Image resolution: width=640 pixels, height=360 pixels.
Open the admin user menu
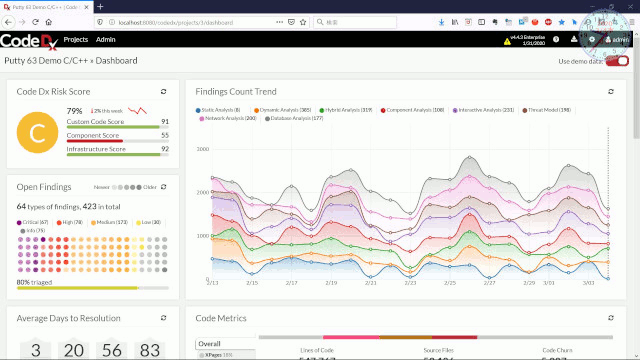tap(617, 40)
